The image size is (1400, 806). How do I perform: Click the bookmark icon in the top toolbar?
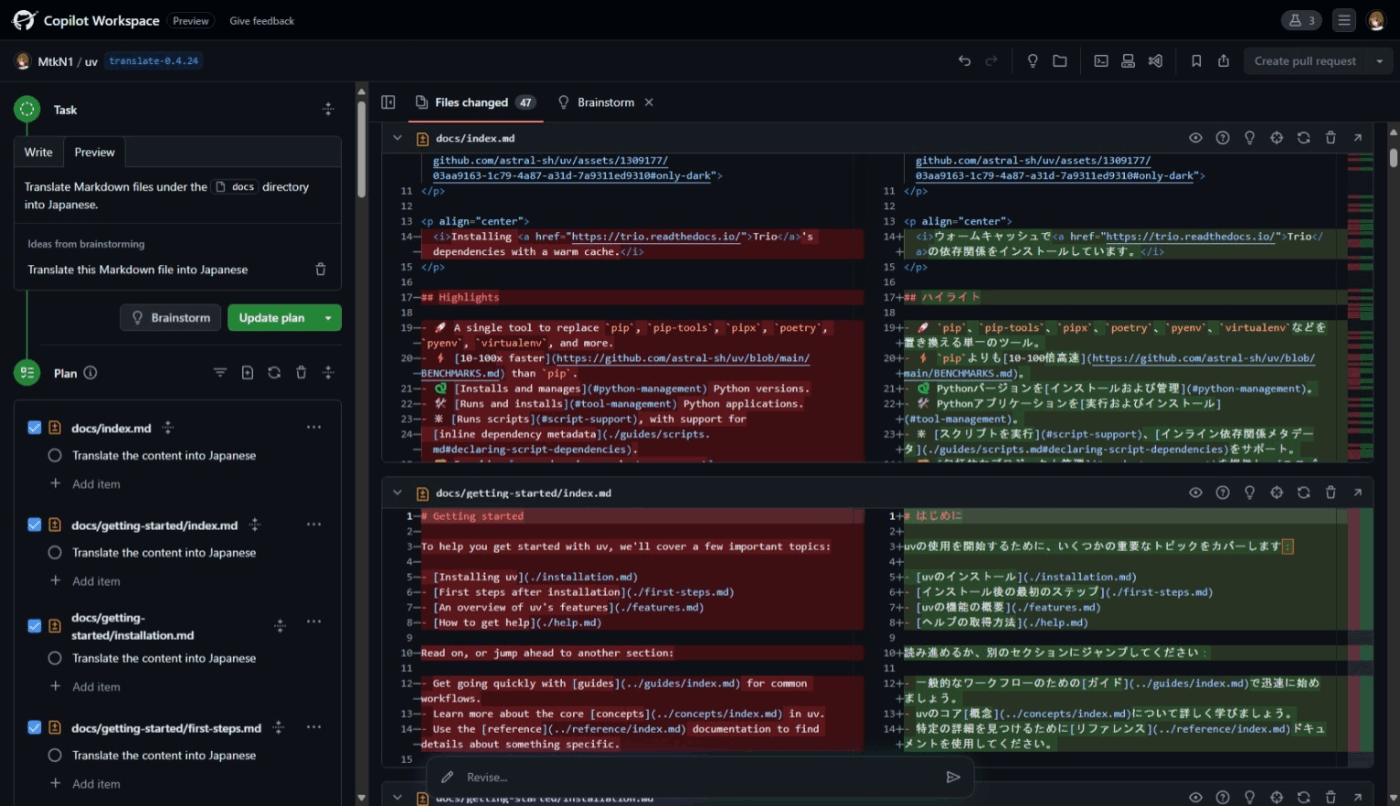[1196, 61]
